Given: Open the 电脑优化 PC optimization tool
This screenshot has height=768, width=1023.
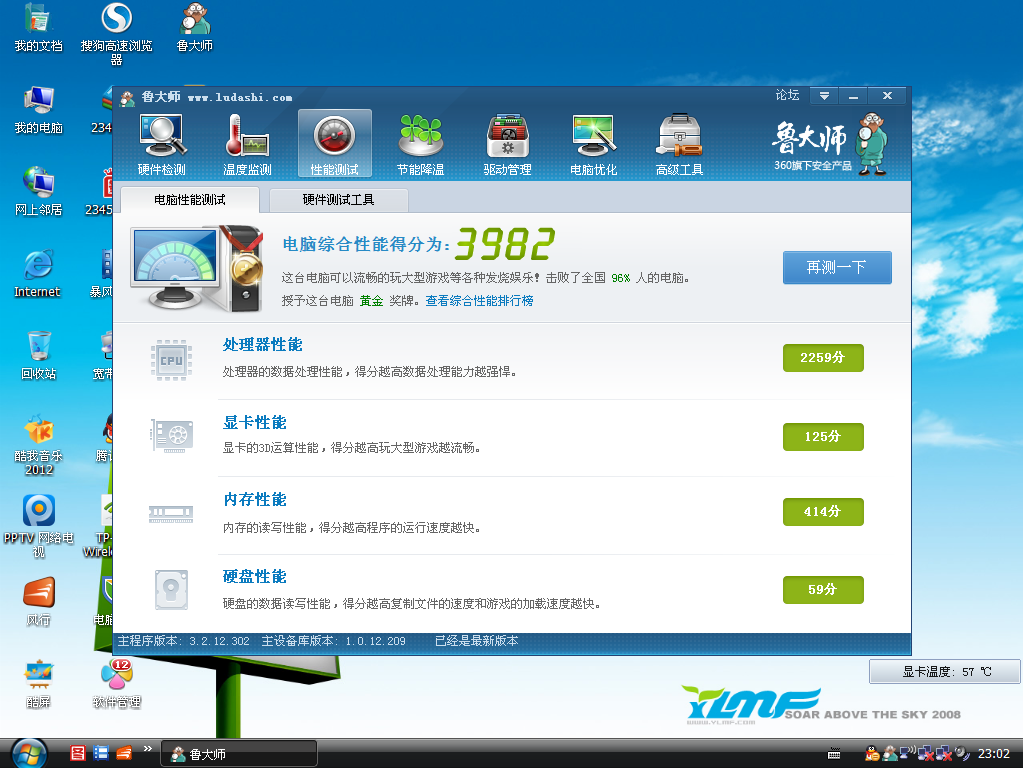Looking at the screenshot, I should [x=593, y=145].
